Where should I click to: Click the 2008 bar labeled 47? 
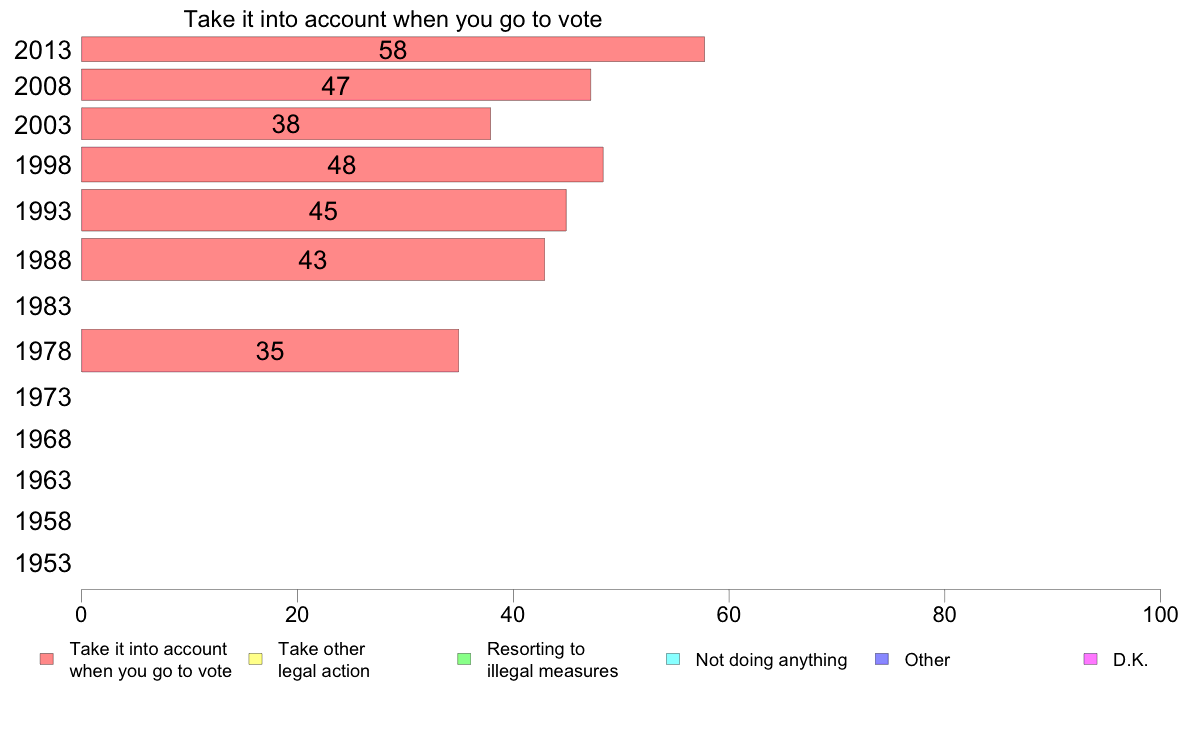336,85
